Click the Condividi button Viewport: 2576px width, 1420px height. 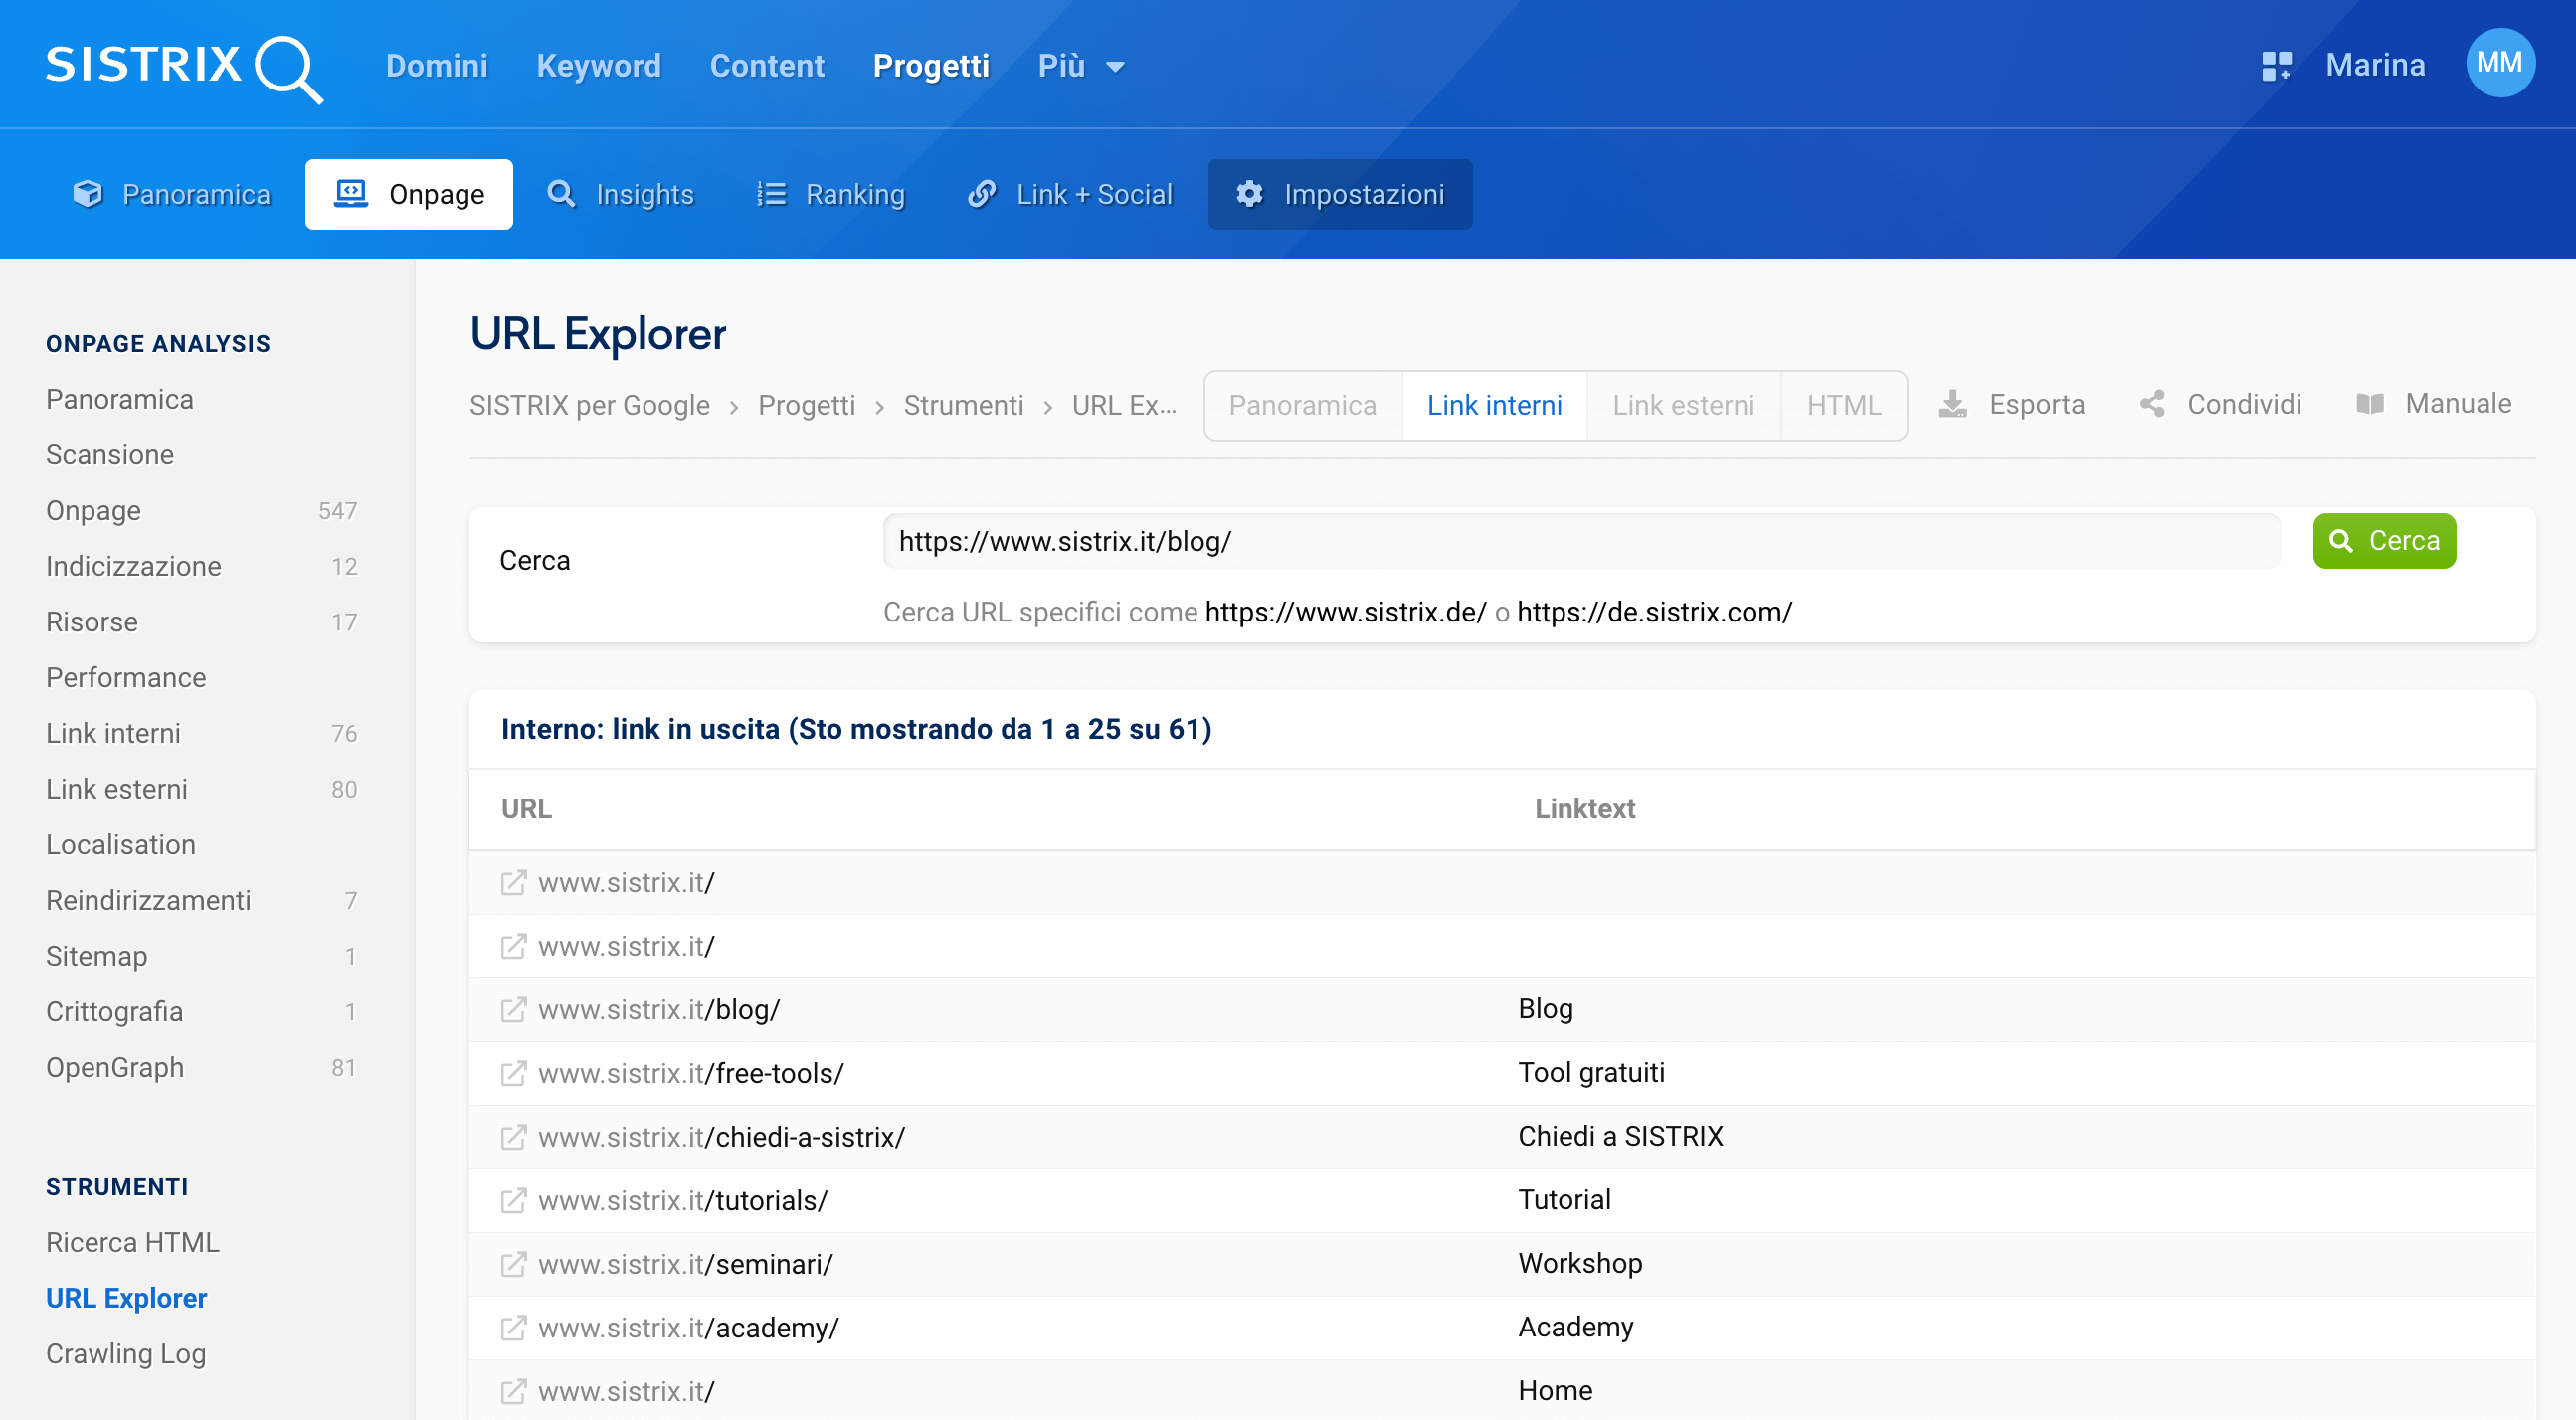coord(2220,404)
